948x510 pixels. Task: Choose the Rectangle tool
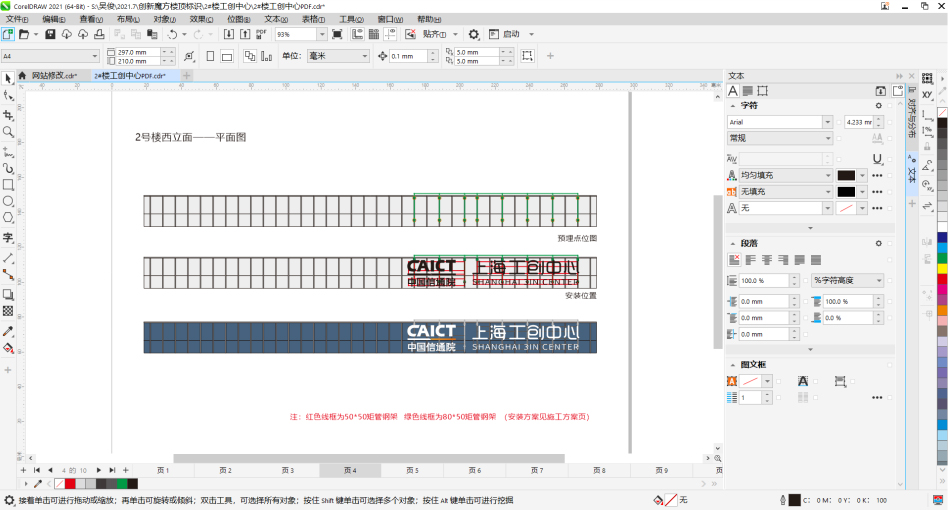click(x=8, y=185)
